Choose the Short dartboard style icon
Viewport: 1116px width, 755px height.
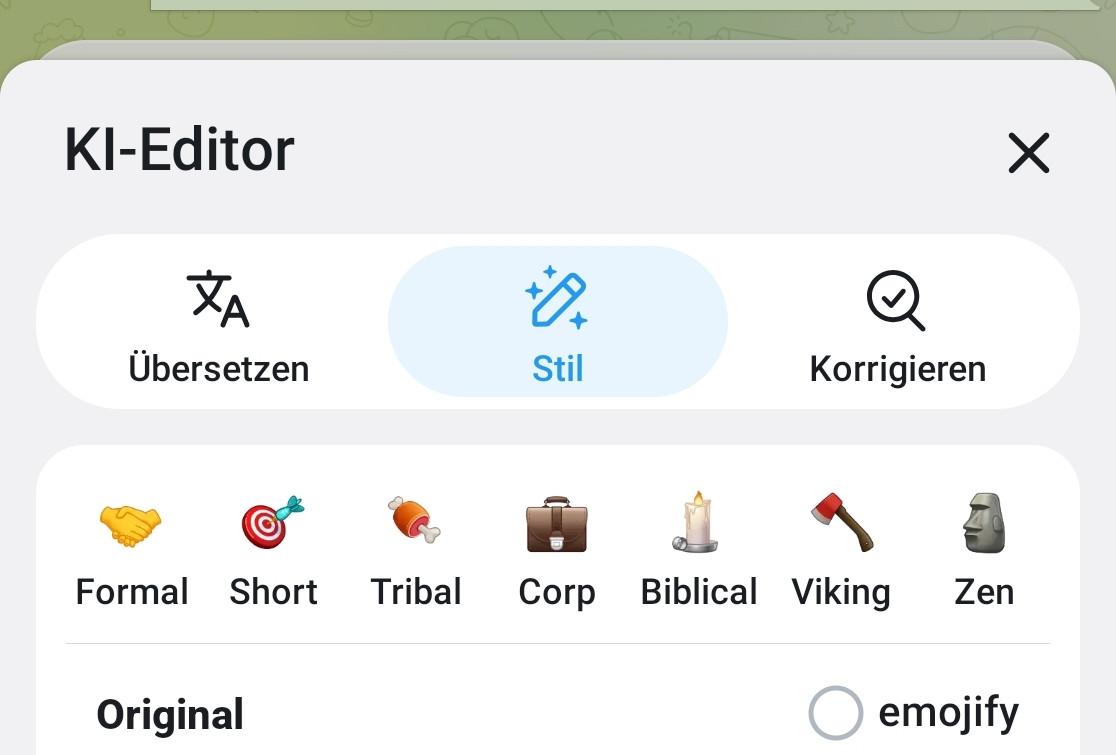pos(272,523)
